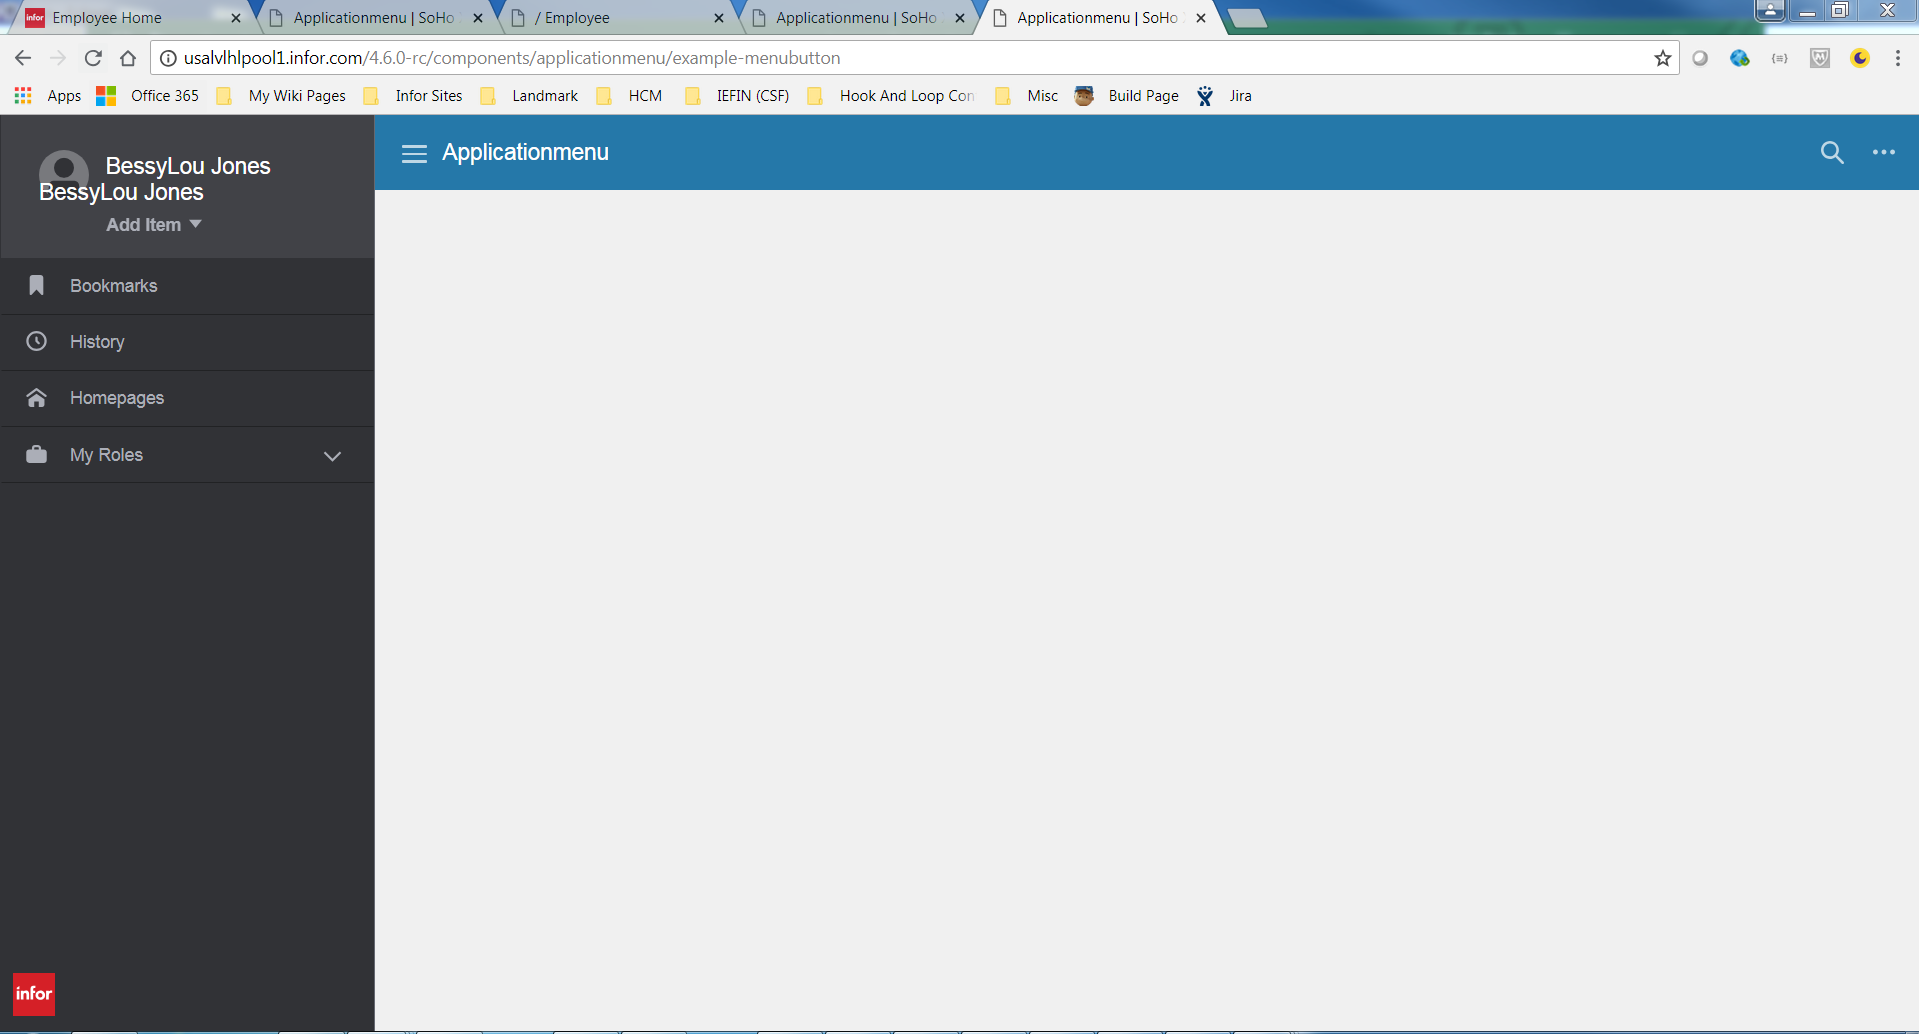Viewport: 1919px width, 1034px height.
Task: Click the Bookmarks ribbon icon
Action: [x=36, y=286]
